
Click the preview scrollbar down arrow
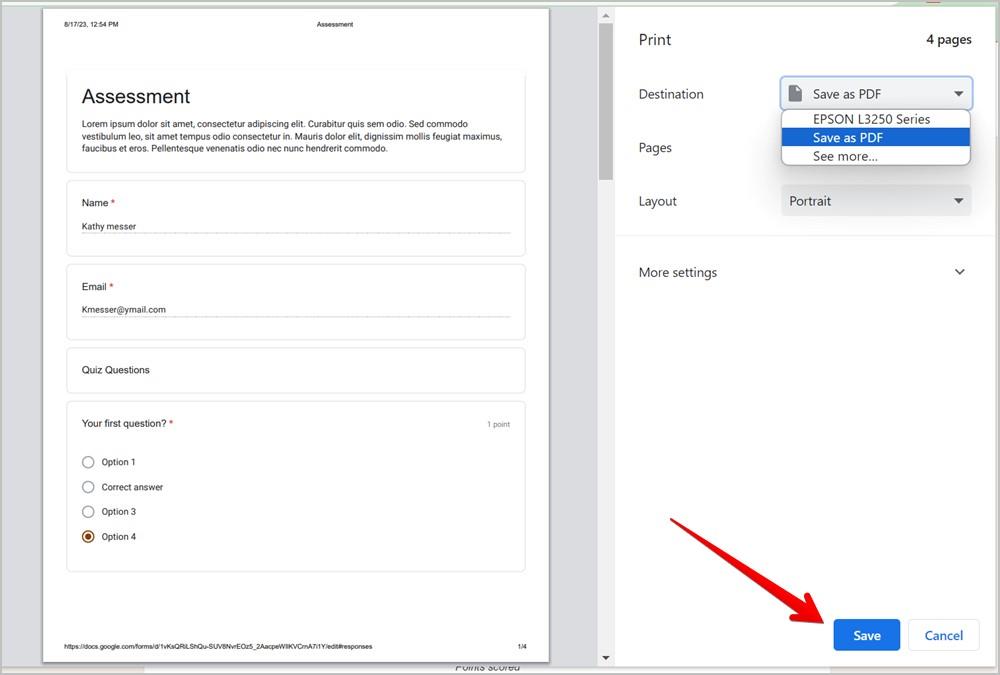point(605,658)
